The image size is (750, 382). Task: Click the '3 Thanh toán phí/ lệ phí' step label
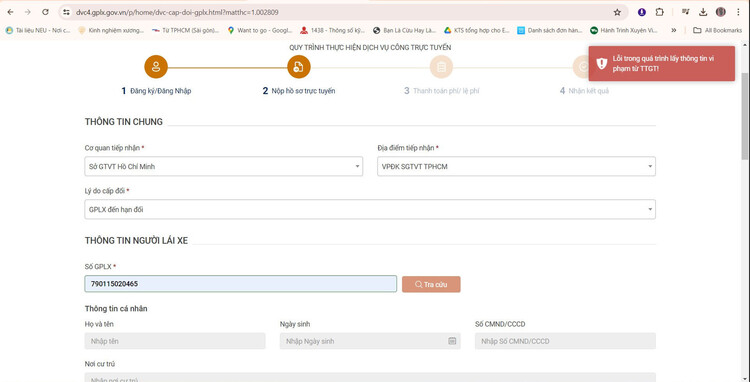441,91
